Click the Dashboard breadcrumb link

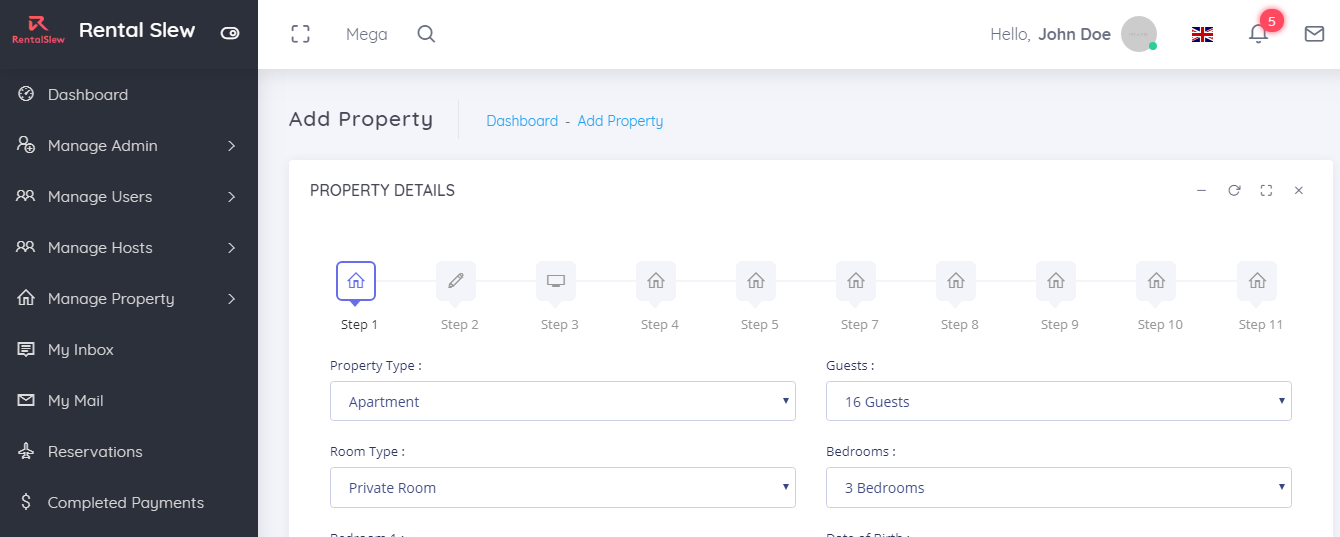click(522, 121)
